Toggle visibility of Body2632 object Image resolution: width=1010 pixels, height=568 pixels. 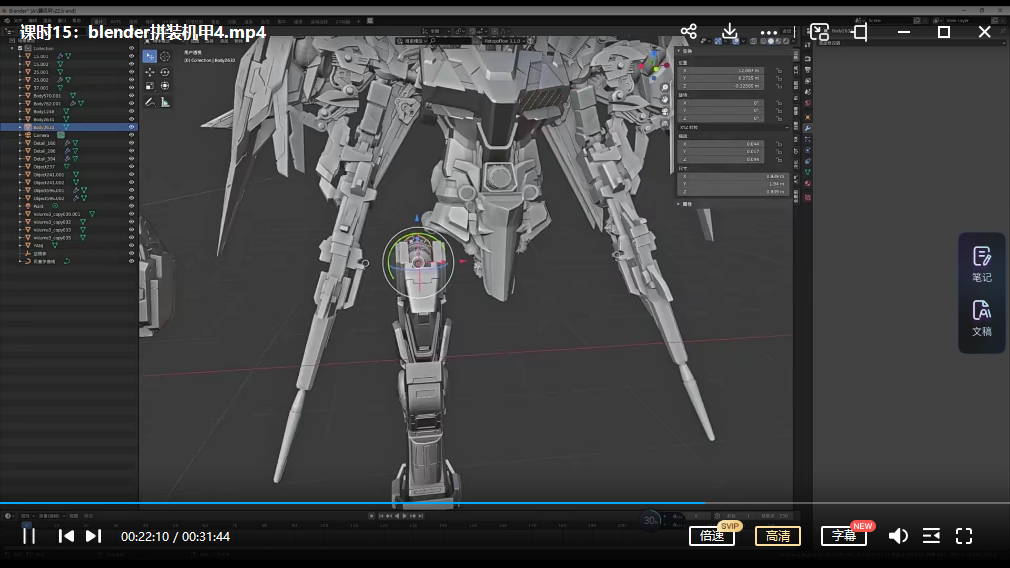[131, 128]
